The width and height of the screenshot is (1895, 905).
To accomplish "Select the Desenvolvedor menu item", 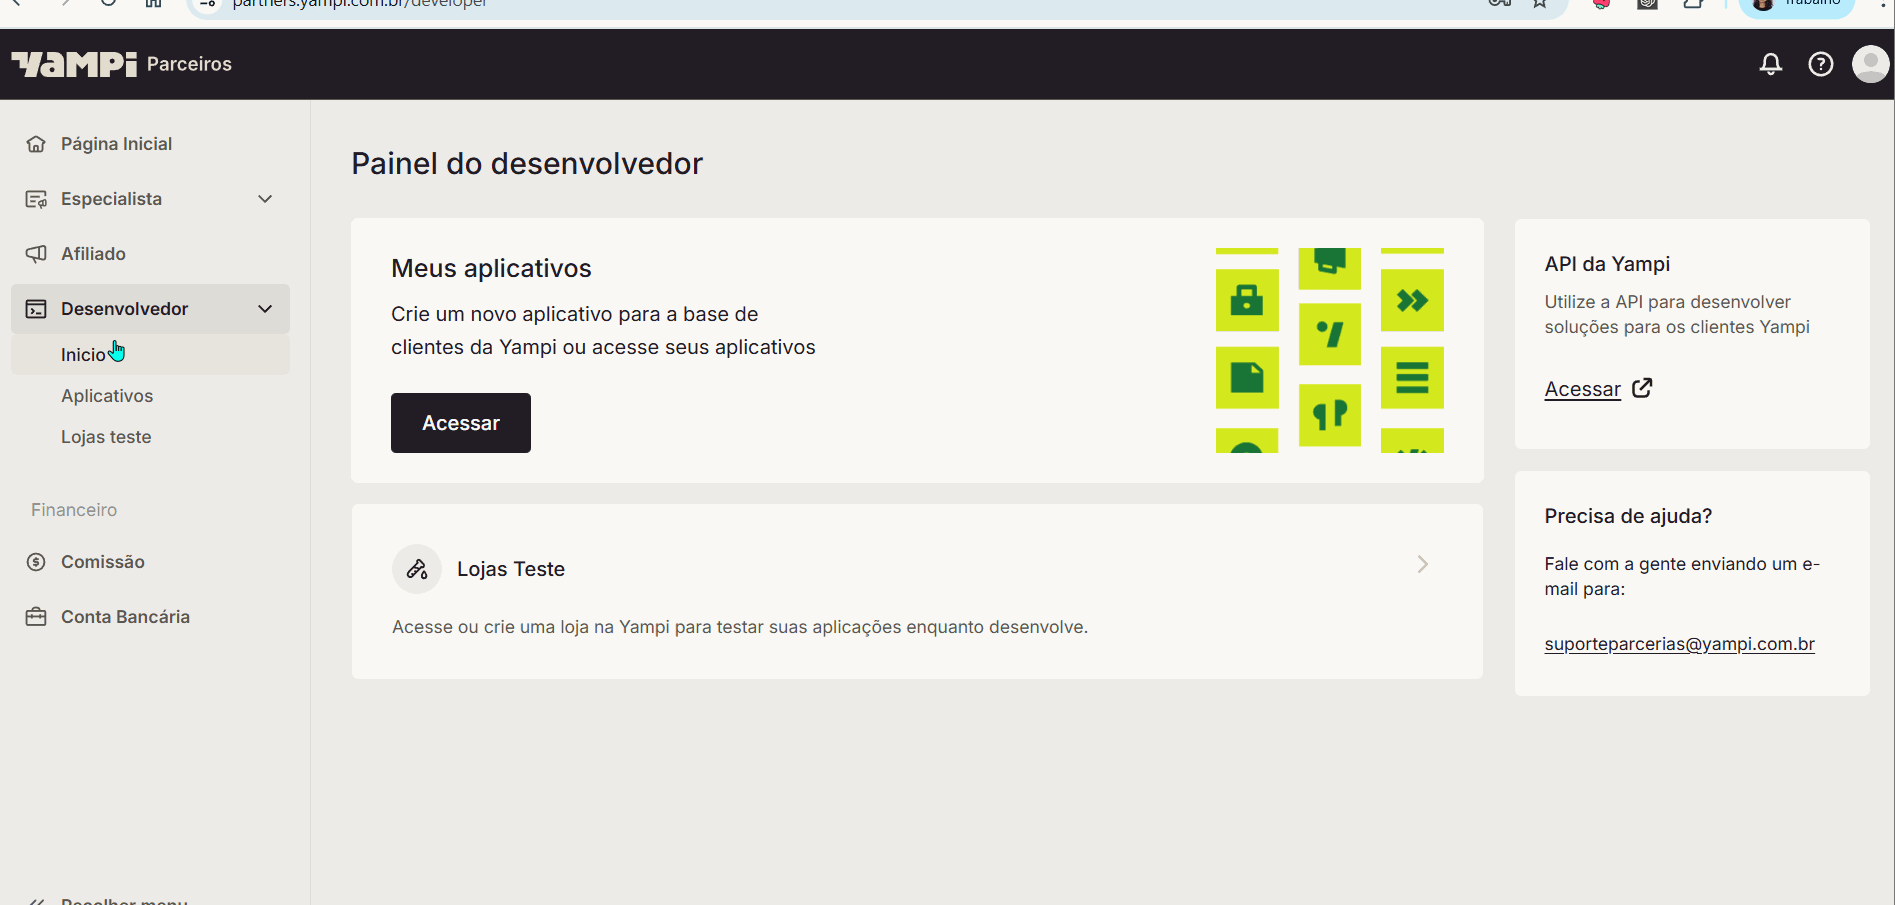I will point(150,309).
